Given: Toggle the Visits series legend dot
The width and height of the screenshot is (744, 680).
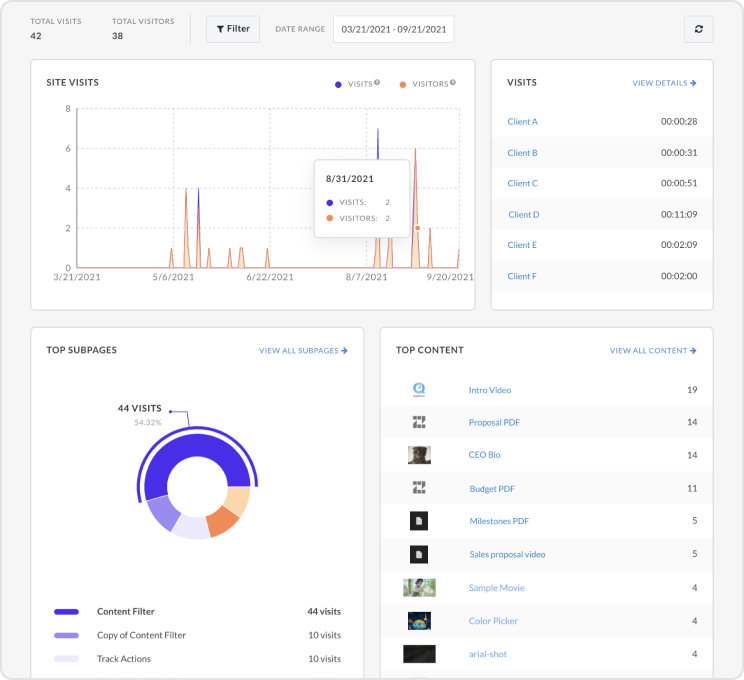Looking at the screenshot, I should click(338, 84).
